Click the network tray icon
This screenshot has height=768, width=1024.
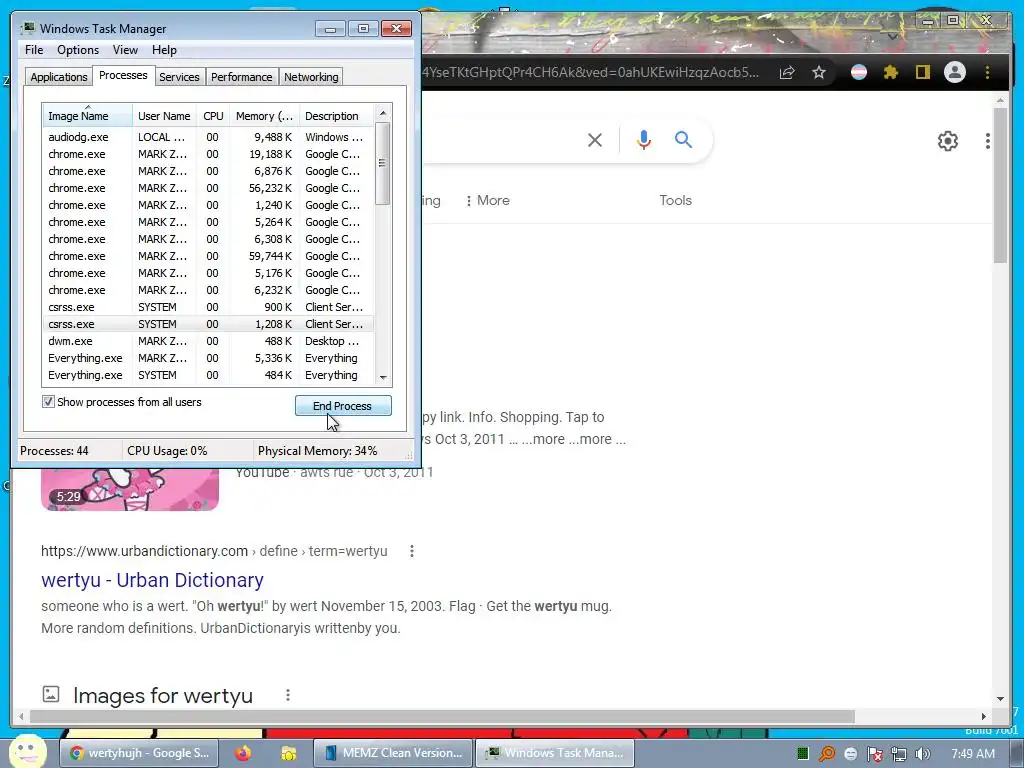[x=899, y=754]
